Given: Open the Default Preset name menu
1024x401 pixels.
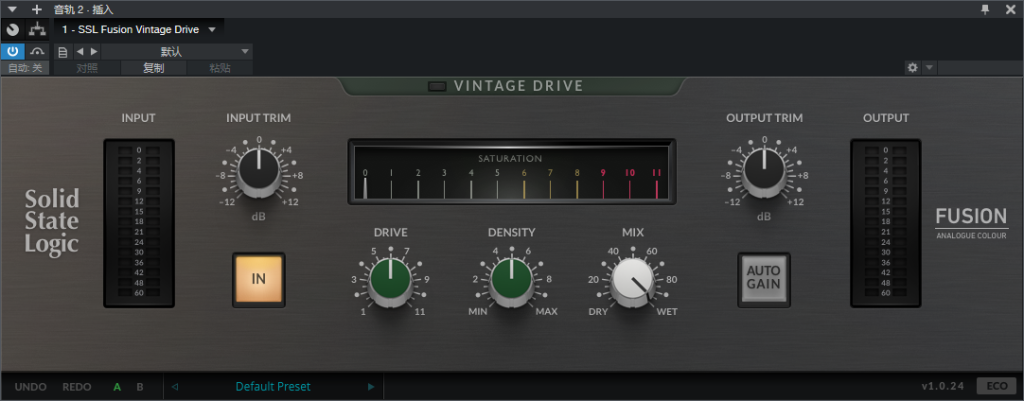Looking at the screenshot, I should (273, 387).
